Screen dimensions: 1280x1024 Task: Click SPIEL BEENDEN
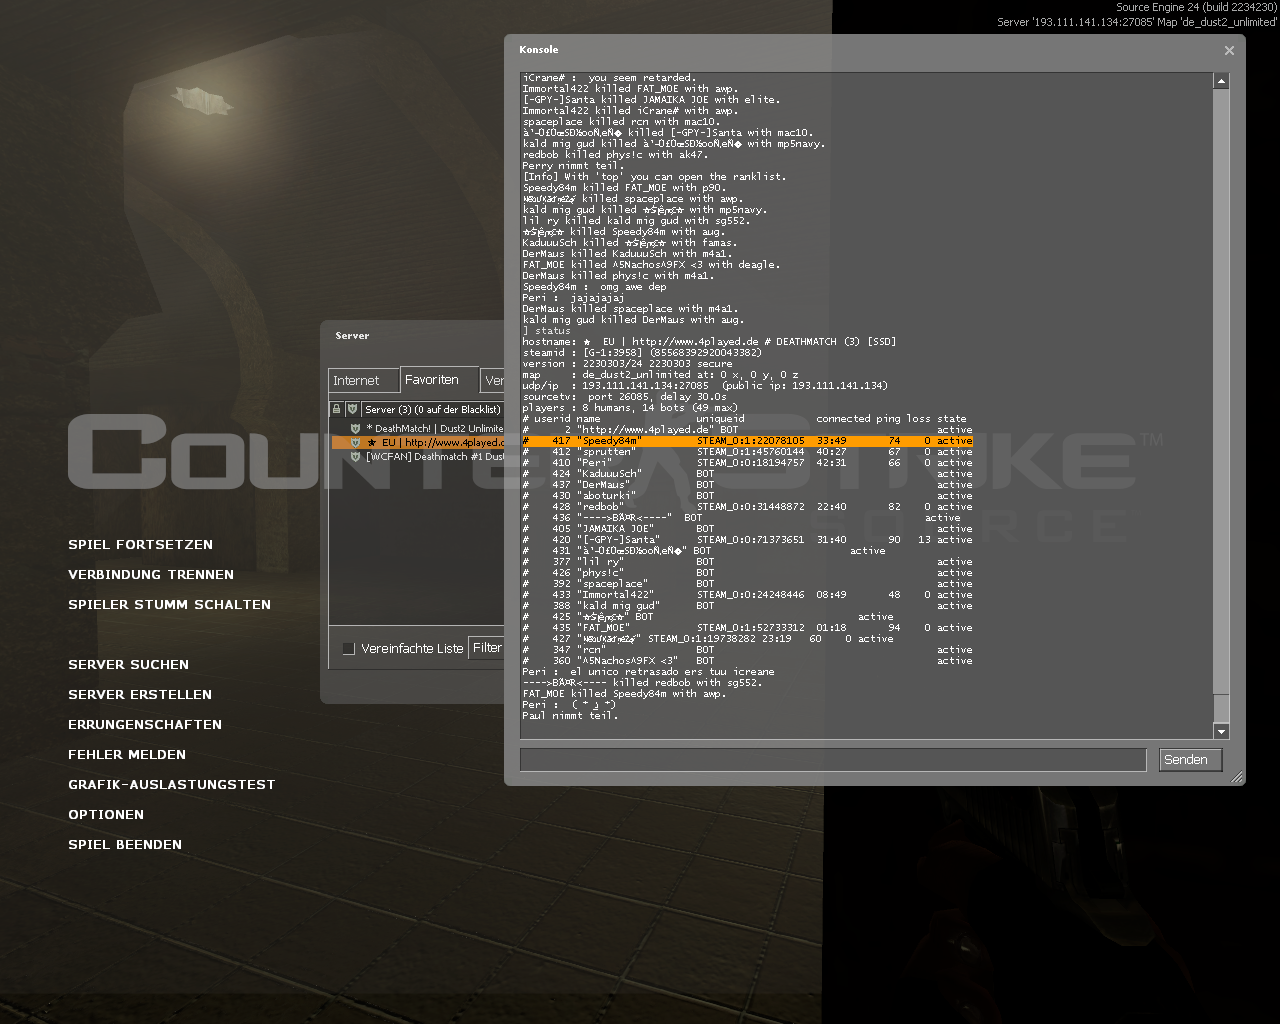click(125, 845)
